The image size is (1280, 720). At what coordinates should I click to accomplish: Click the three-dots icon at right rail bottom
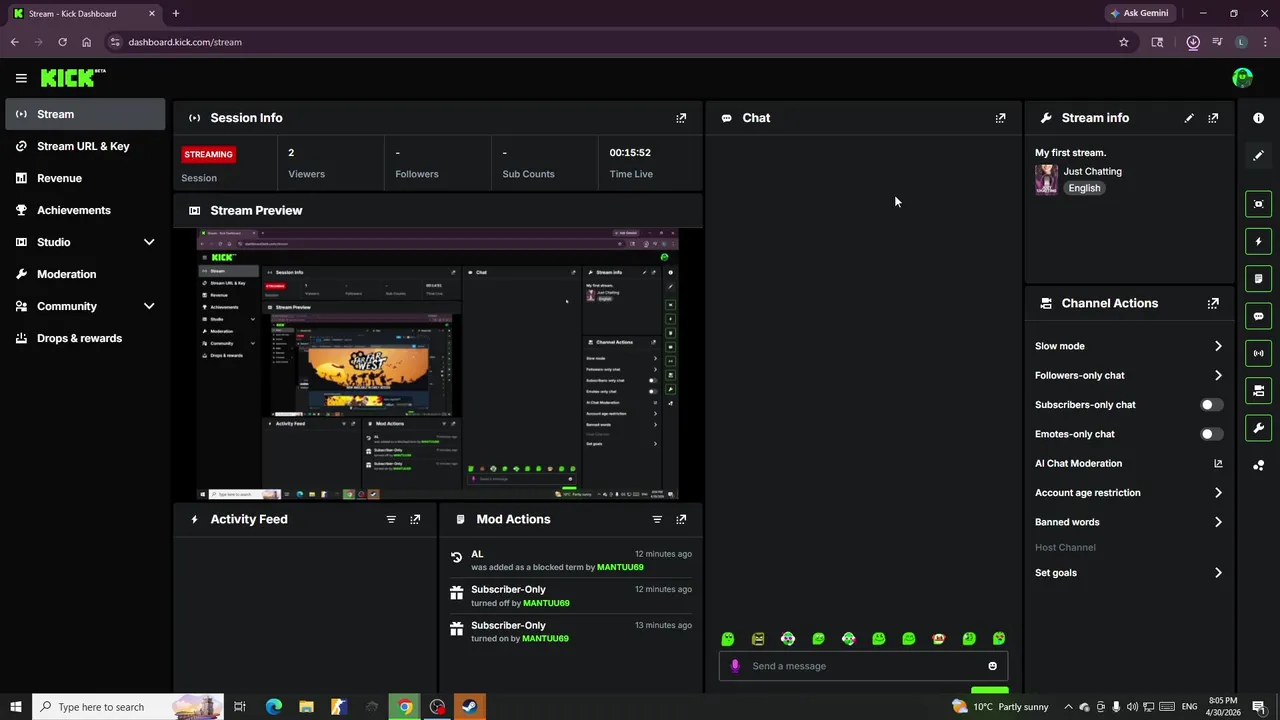point(1258,465)
